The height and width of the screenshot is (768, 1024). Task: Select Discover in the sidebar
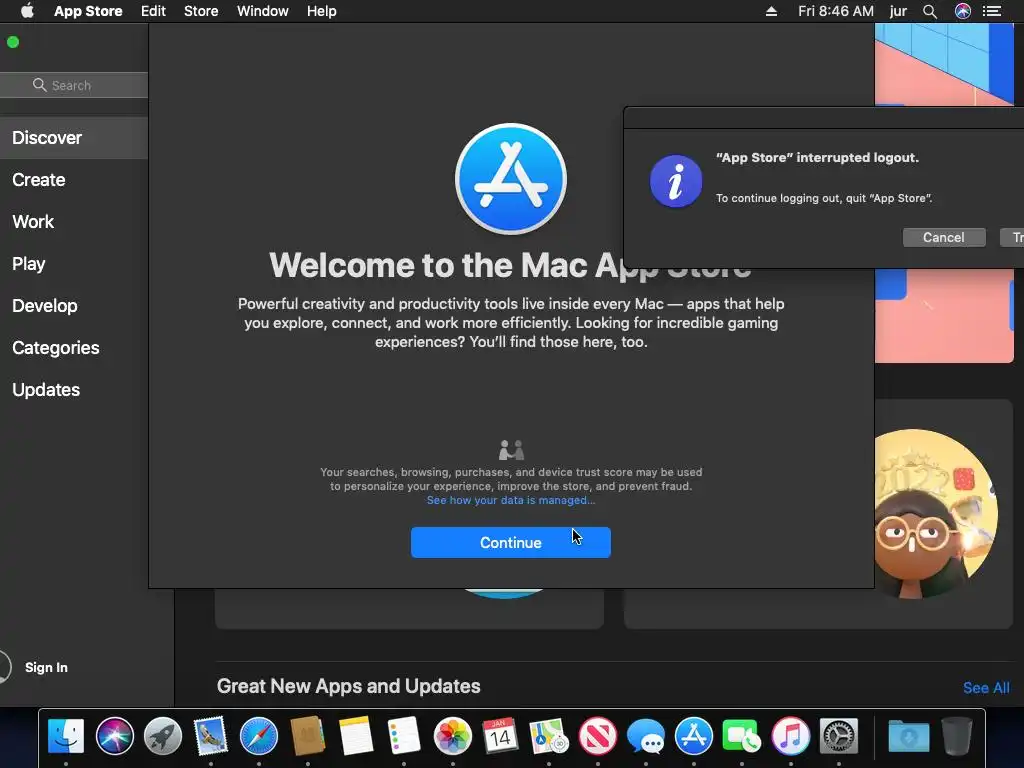pyautogui.click(x=74, y=138)
